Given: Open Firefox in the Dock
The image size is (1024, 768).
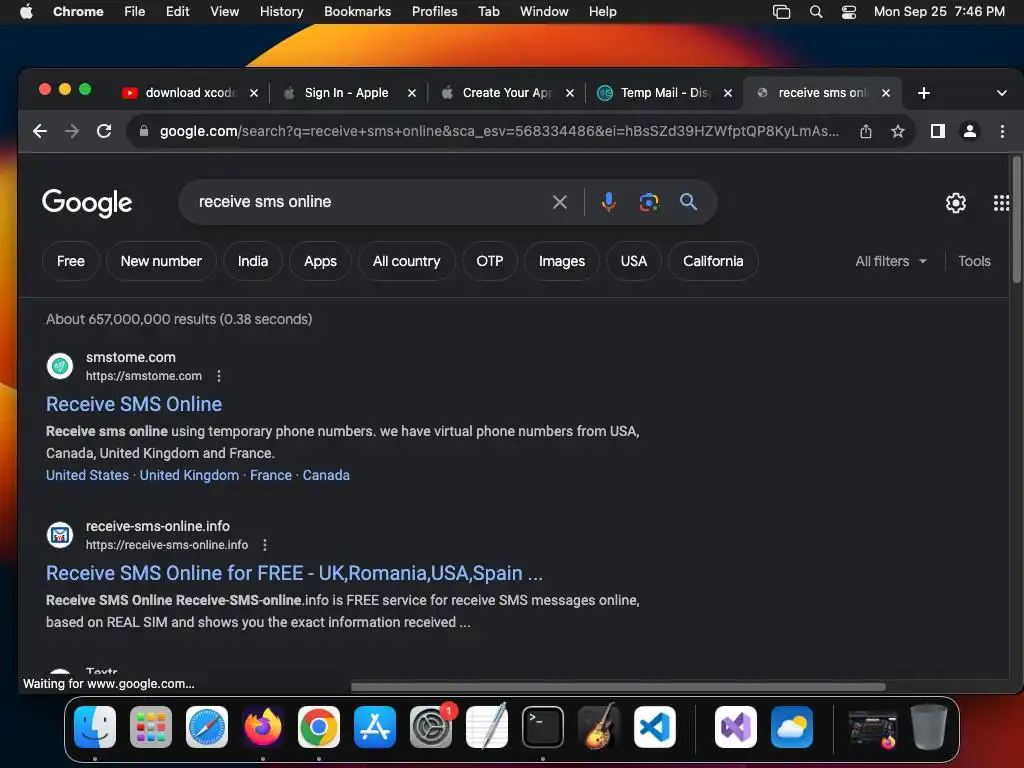Looking at the screenshot, I should pos(263,727).
